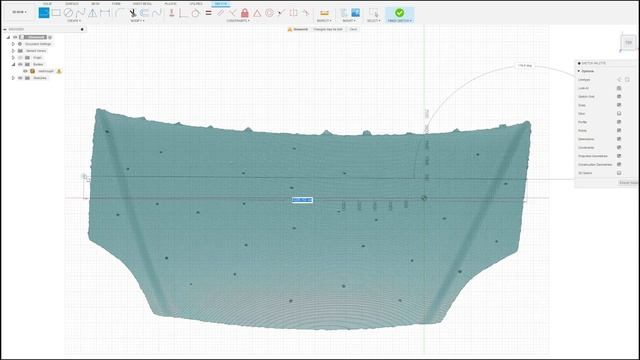The width and height of the screenshot is (640, 360).
Task: Toggle the Sketch Grid checkbox
Action: coord(619,97)
